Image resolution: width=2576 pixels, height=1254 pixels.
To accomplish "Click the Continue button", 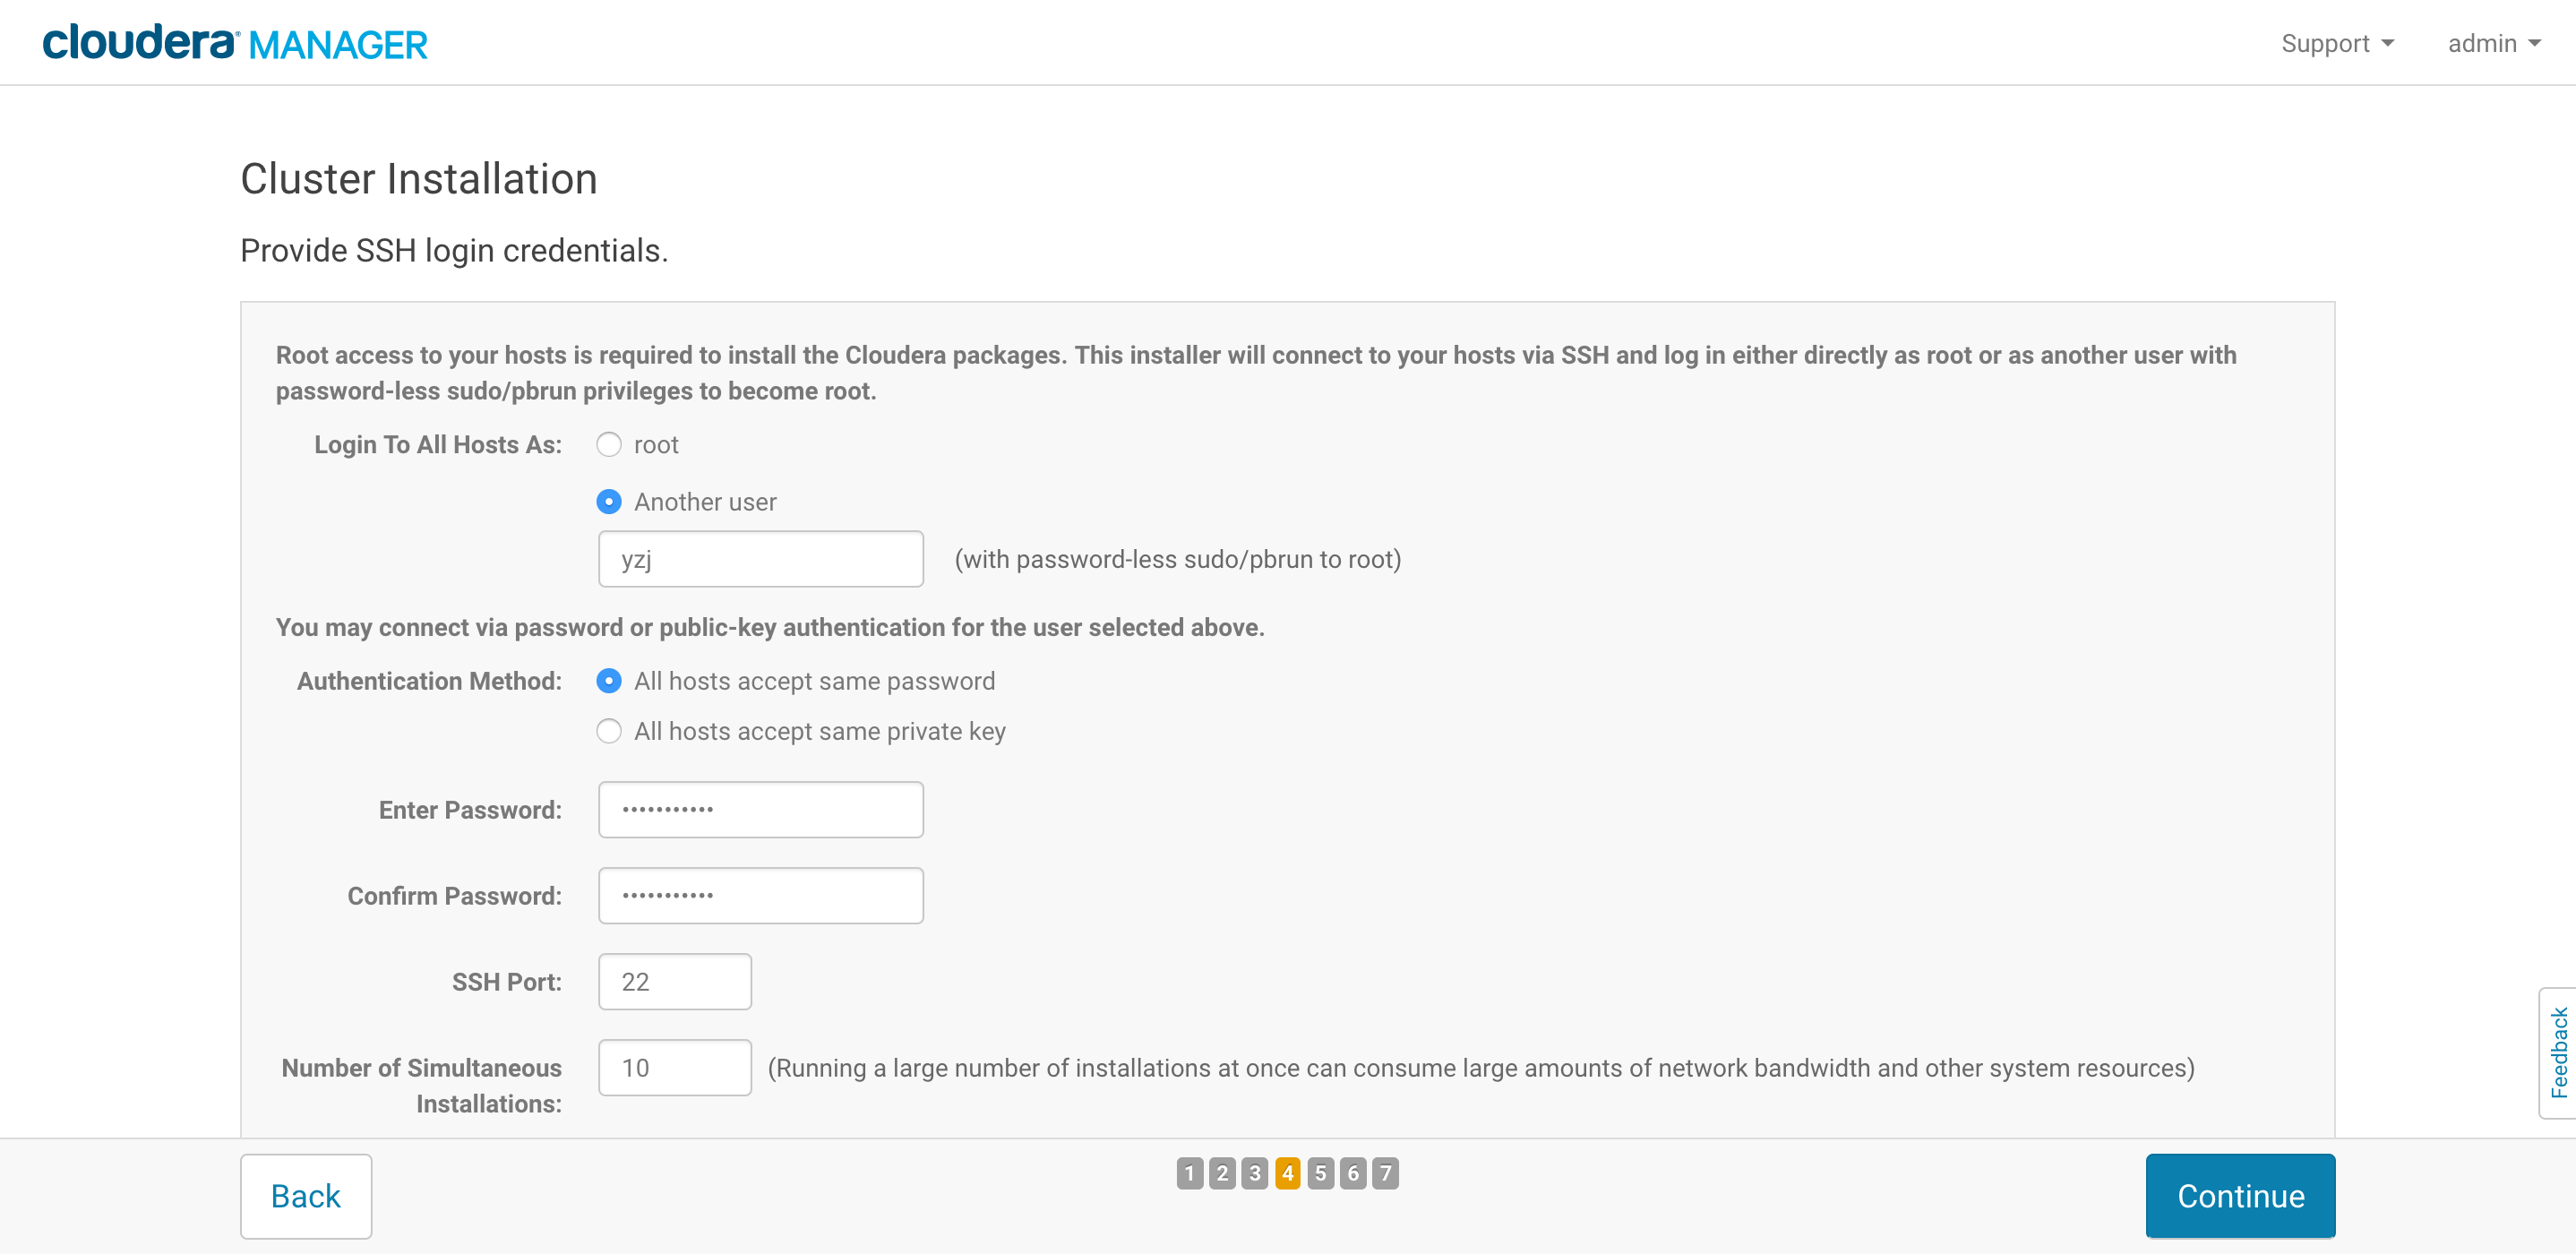I will coord(2240,1195).
